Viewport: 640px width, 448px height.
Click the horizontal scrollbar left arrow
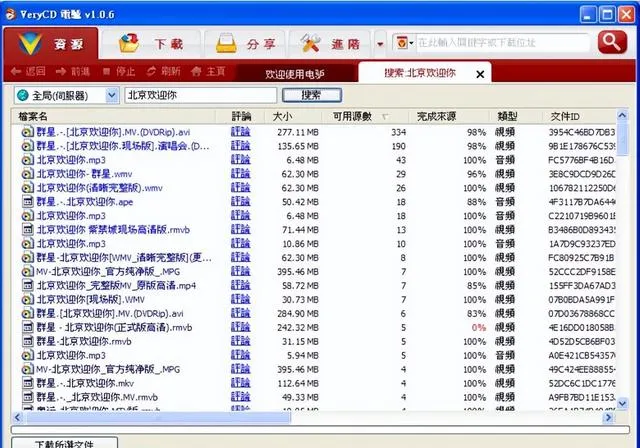pyautogui.click(x=18, y=417)
